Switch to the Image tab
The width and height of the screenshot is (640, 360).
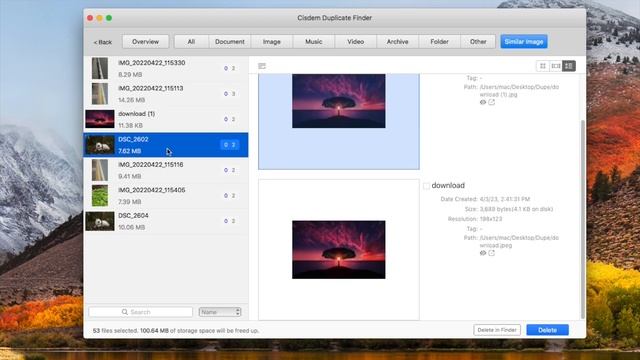point(271,42)
